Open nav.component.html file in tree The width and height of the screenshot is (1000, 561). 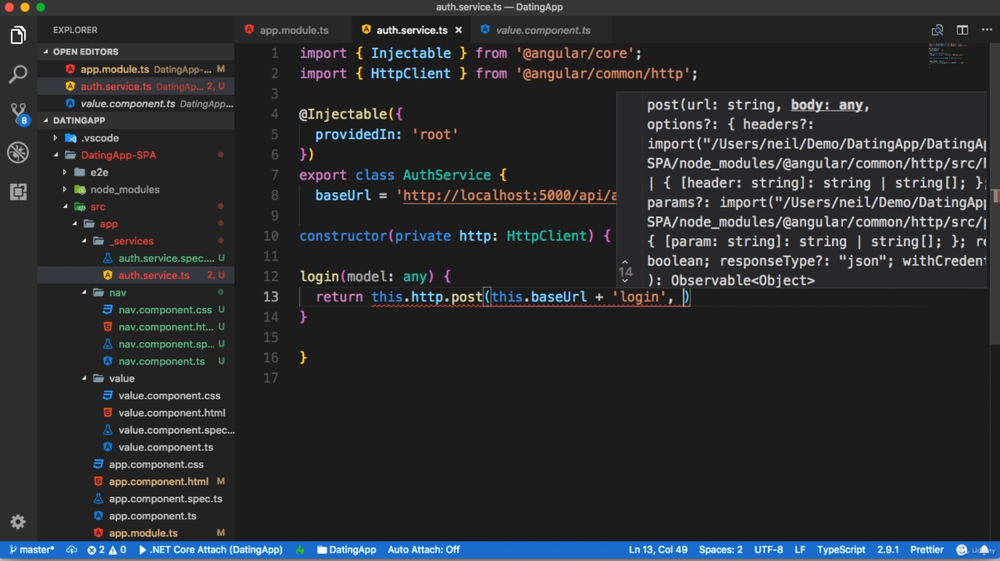136,327
